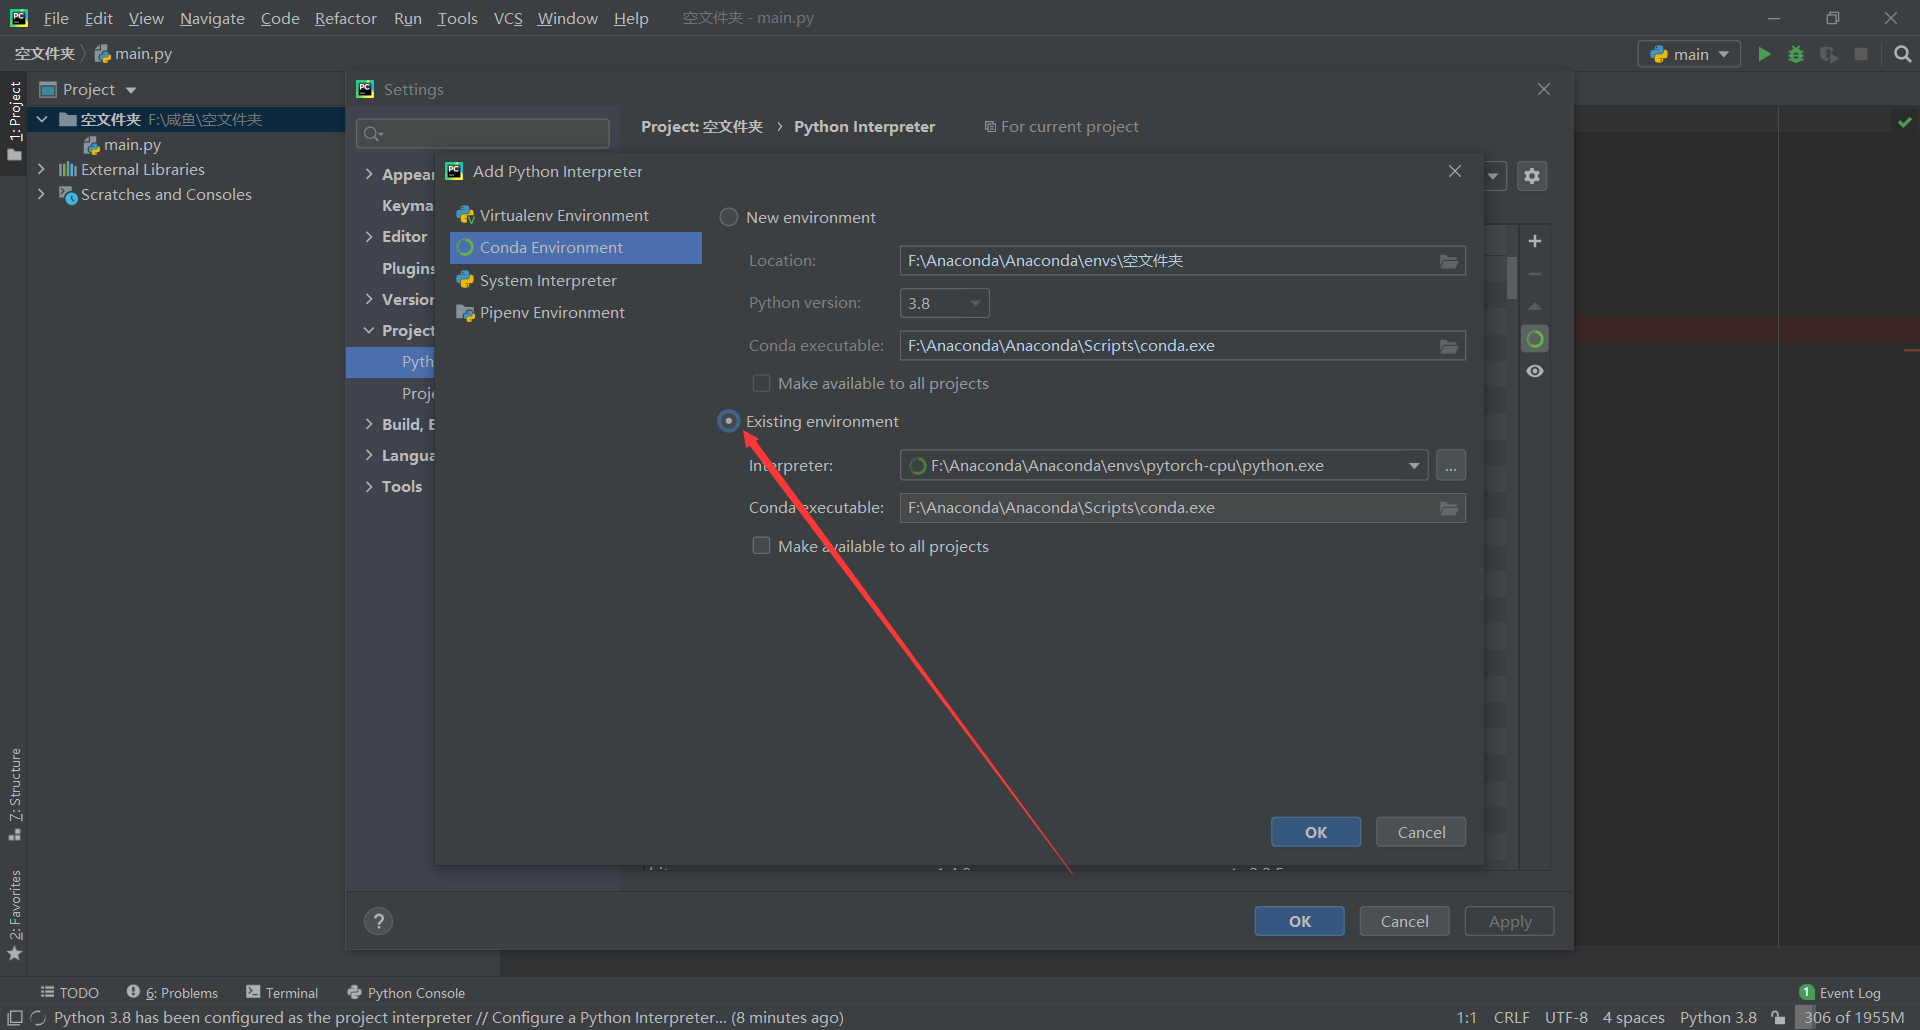Viewport: 1920px width, 1030px height.
Task: Expand External Libraries tree node
Action: [41, 169]
